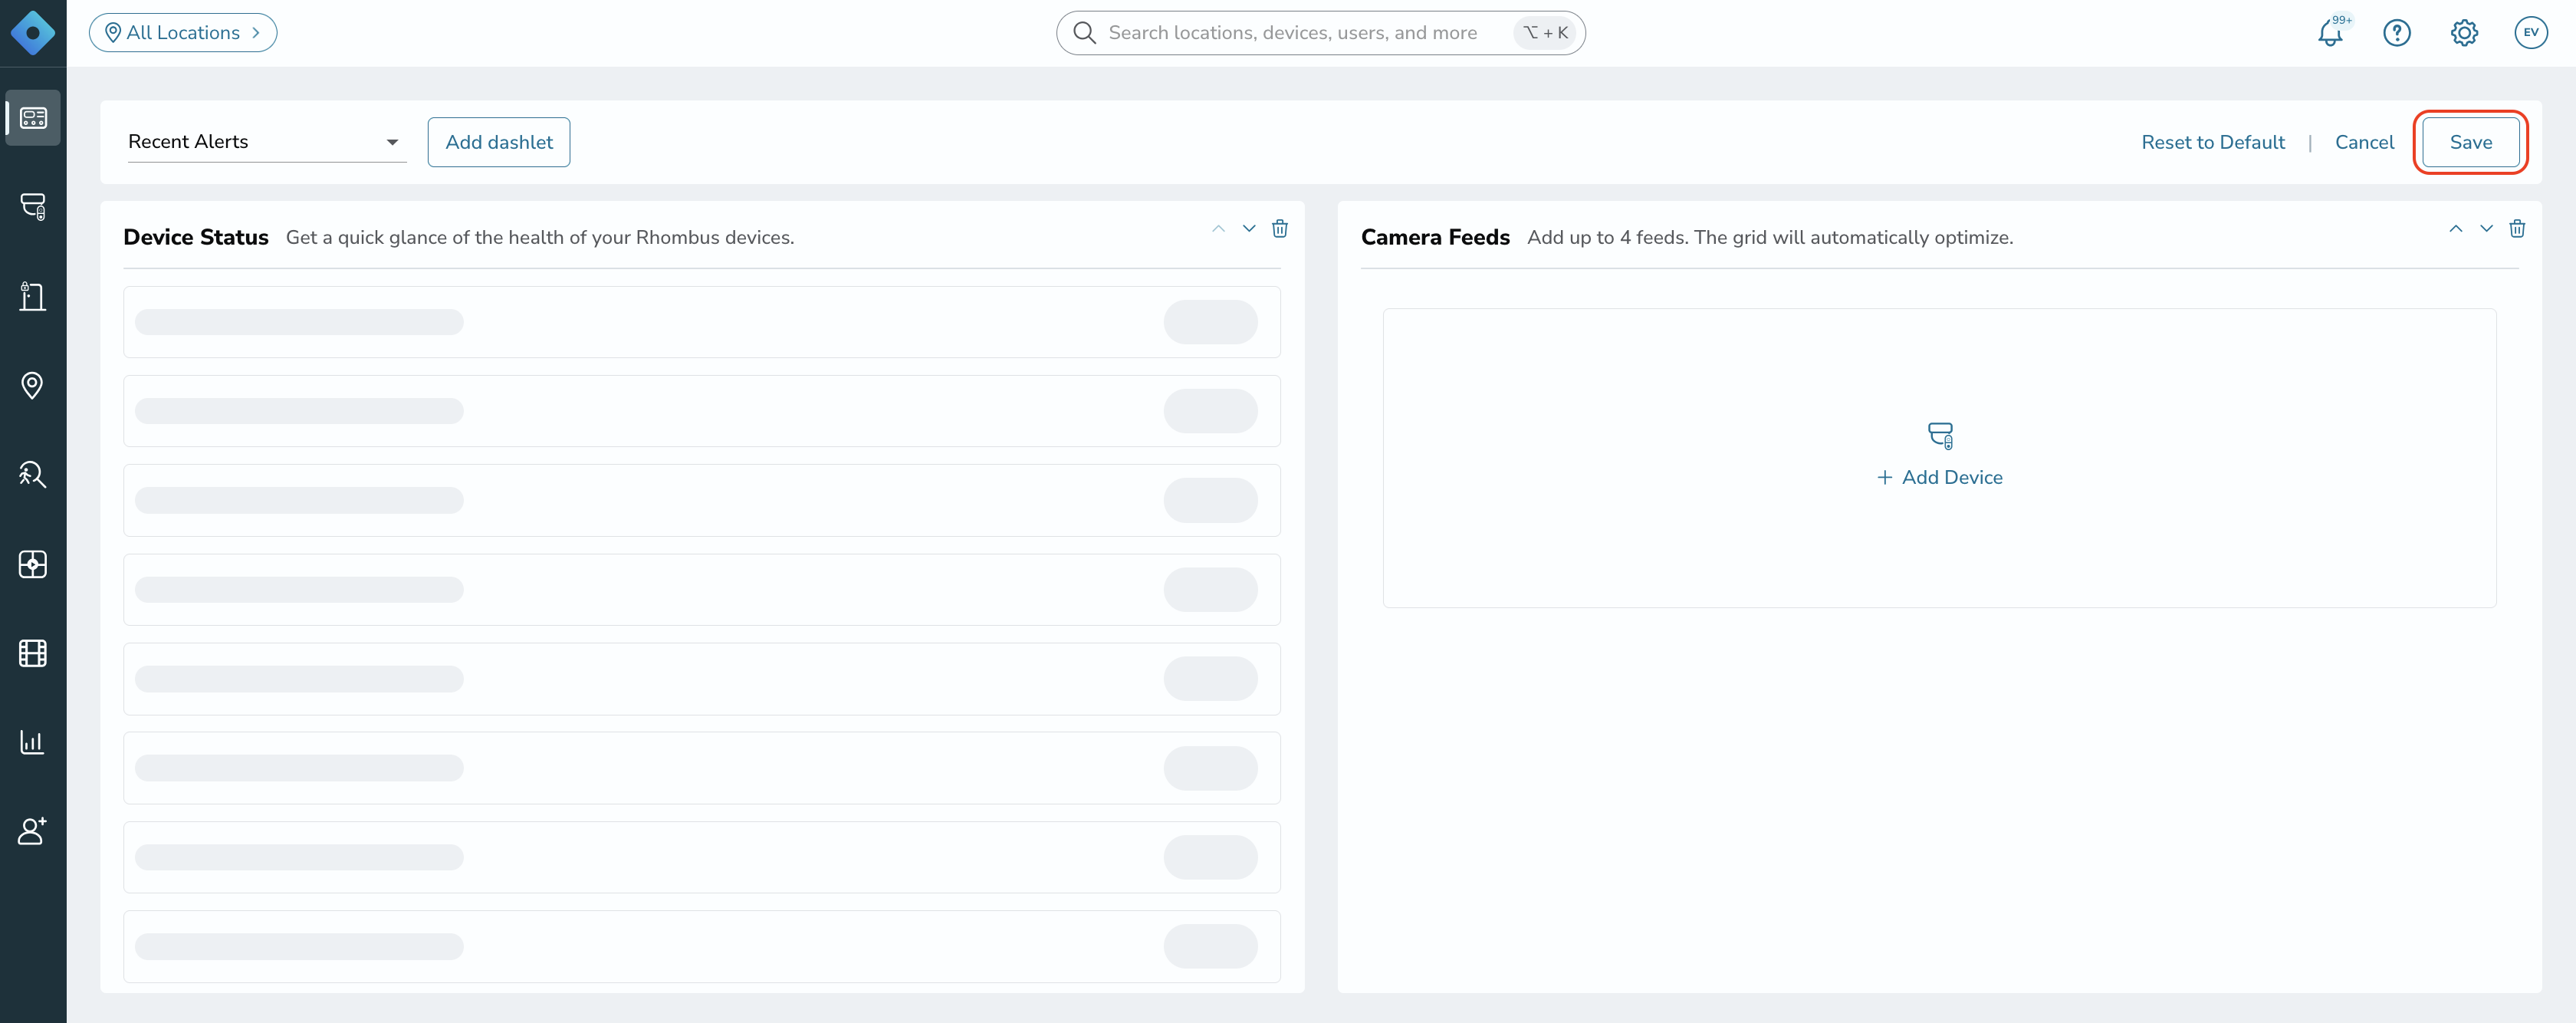This screenshot has height=1023, width=2576.
Task: Focus the global search field
Action: point(1320,33)
